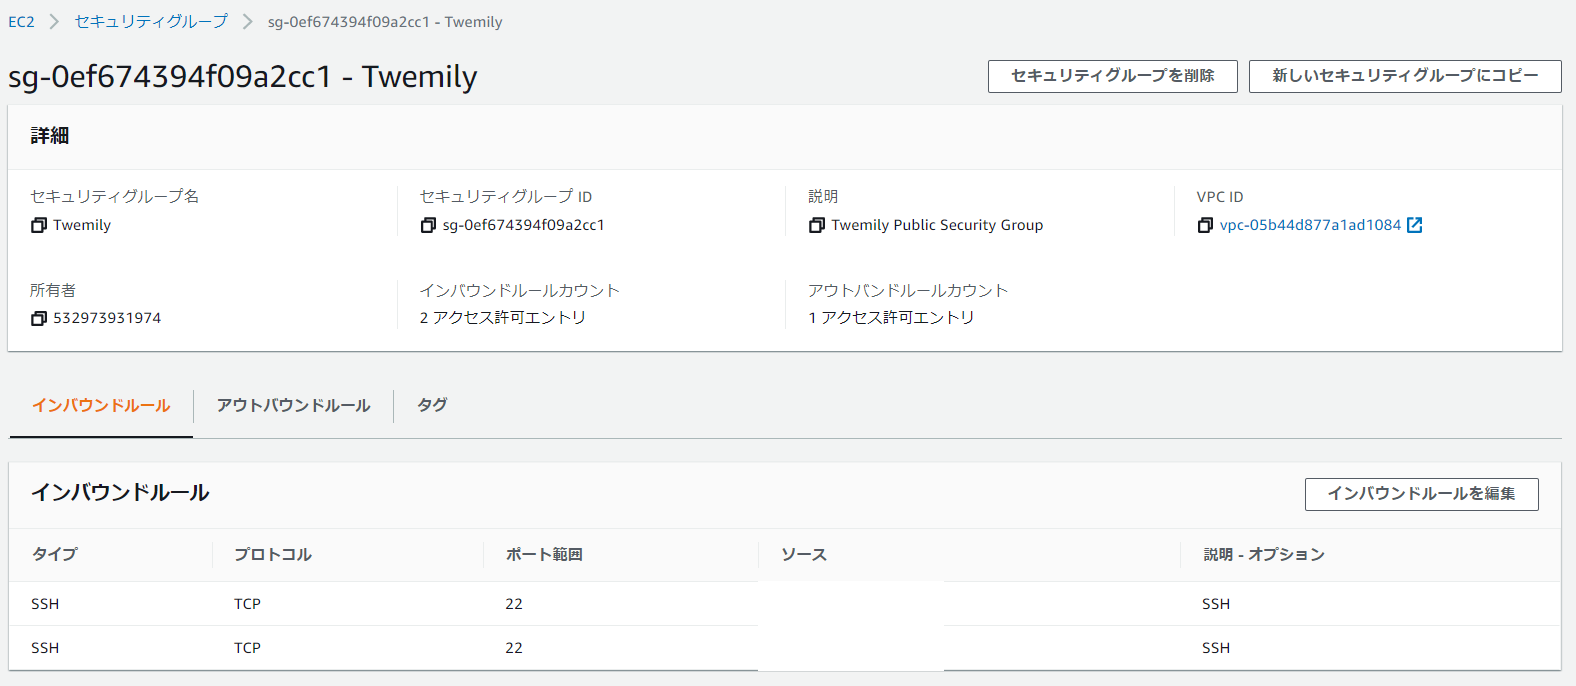
Task: Open the タグ tab
Action: click(432, 405)
